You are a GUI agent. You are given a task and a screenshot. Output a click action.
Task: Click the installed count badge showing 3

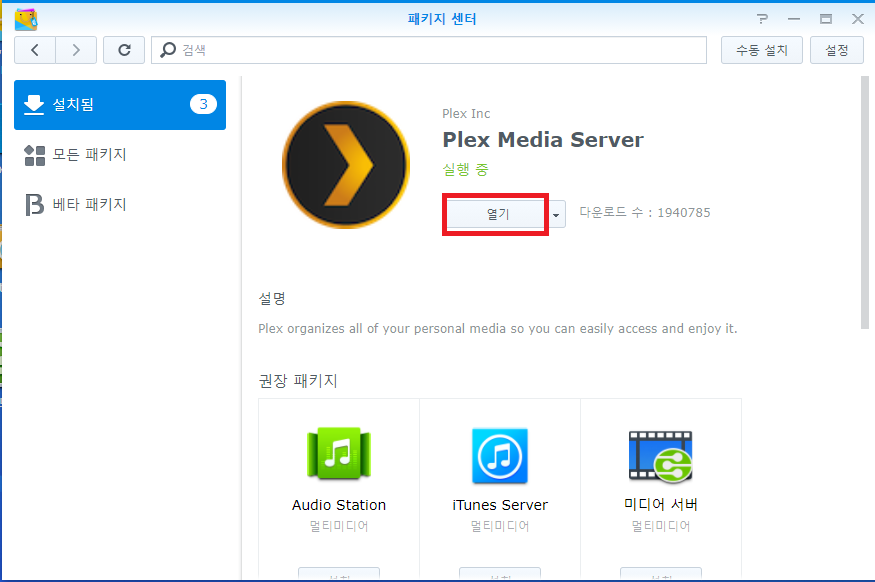coord(203,104)
